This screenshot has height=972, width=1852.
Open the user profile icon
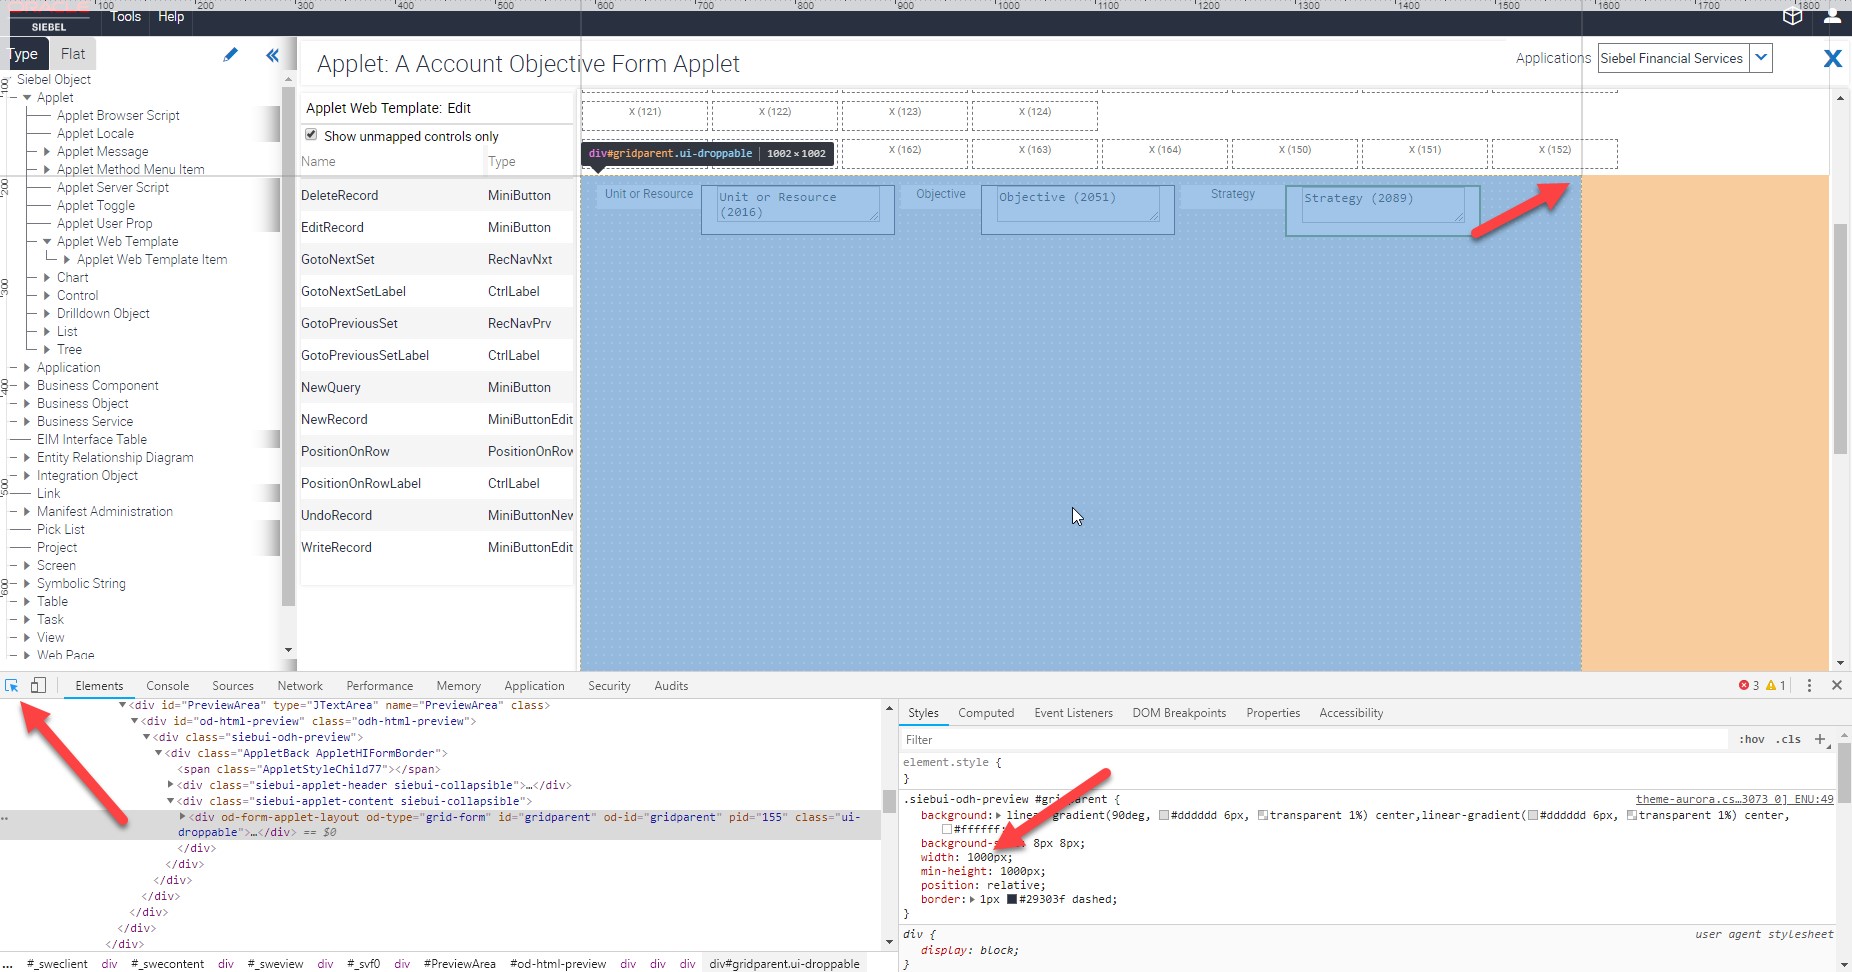1832,16
